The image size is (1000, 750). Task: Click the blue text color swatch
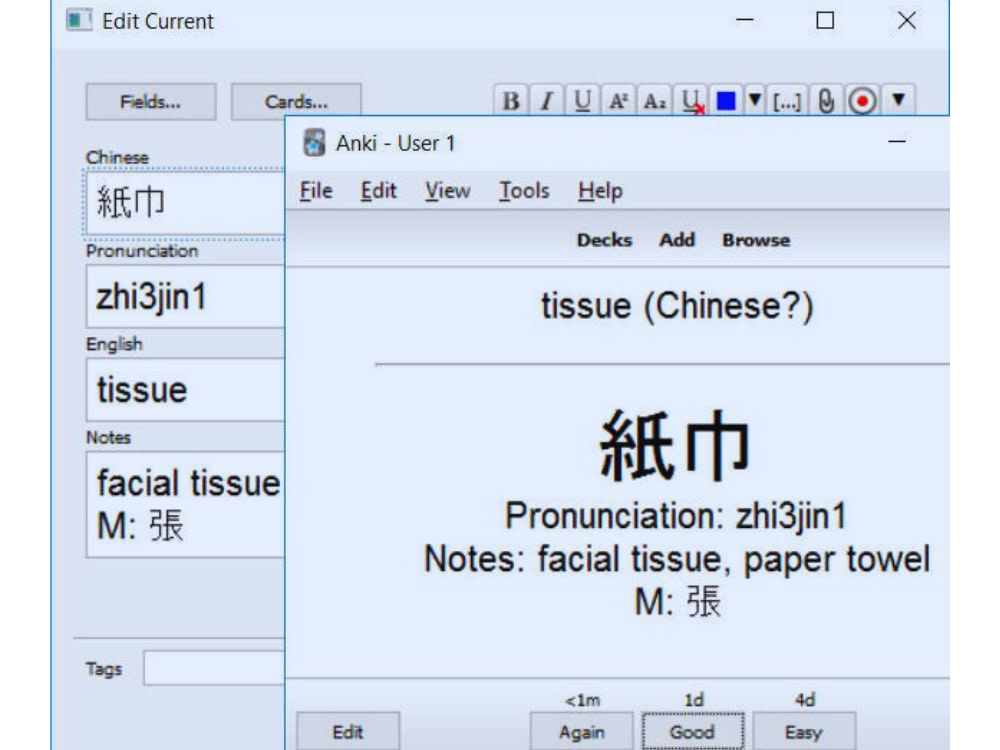pyautogui.click(x=726, y=101)
